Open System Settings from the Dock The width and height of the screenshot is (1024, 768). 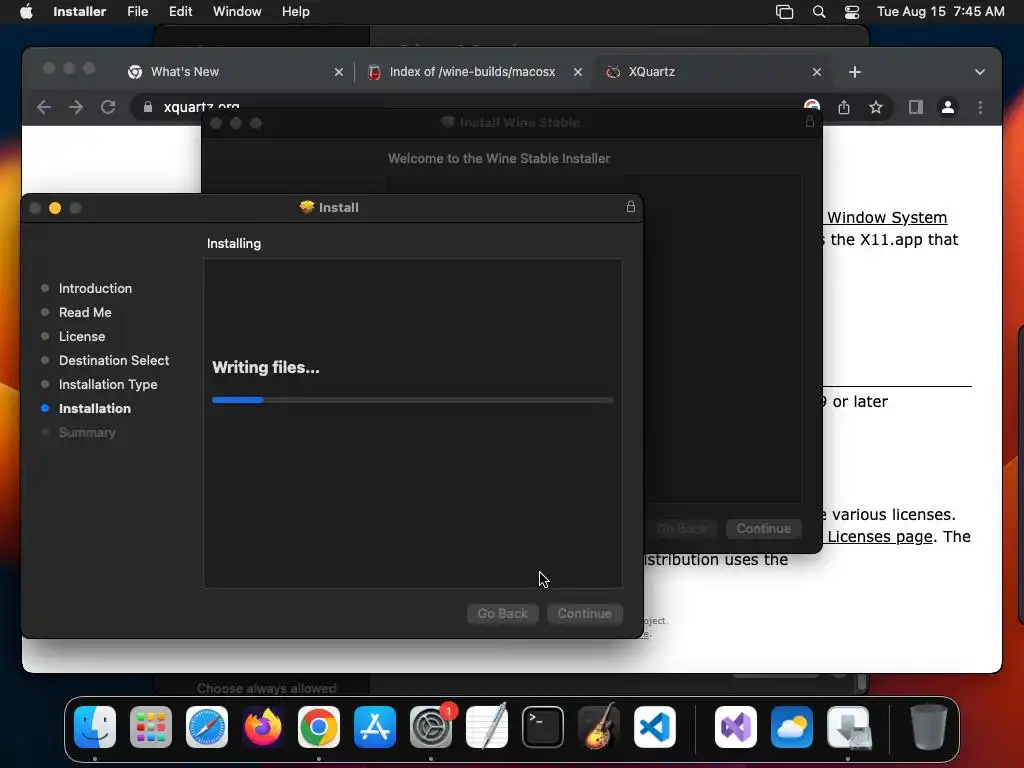tap(431, 727)
